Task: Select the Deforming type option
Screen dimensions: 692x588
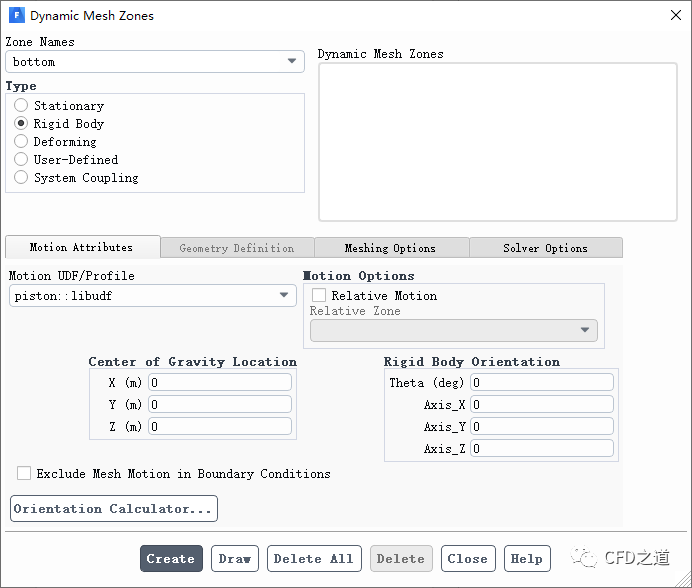Action: [x=21, y=142]
